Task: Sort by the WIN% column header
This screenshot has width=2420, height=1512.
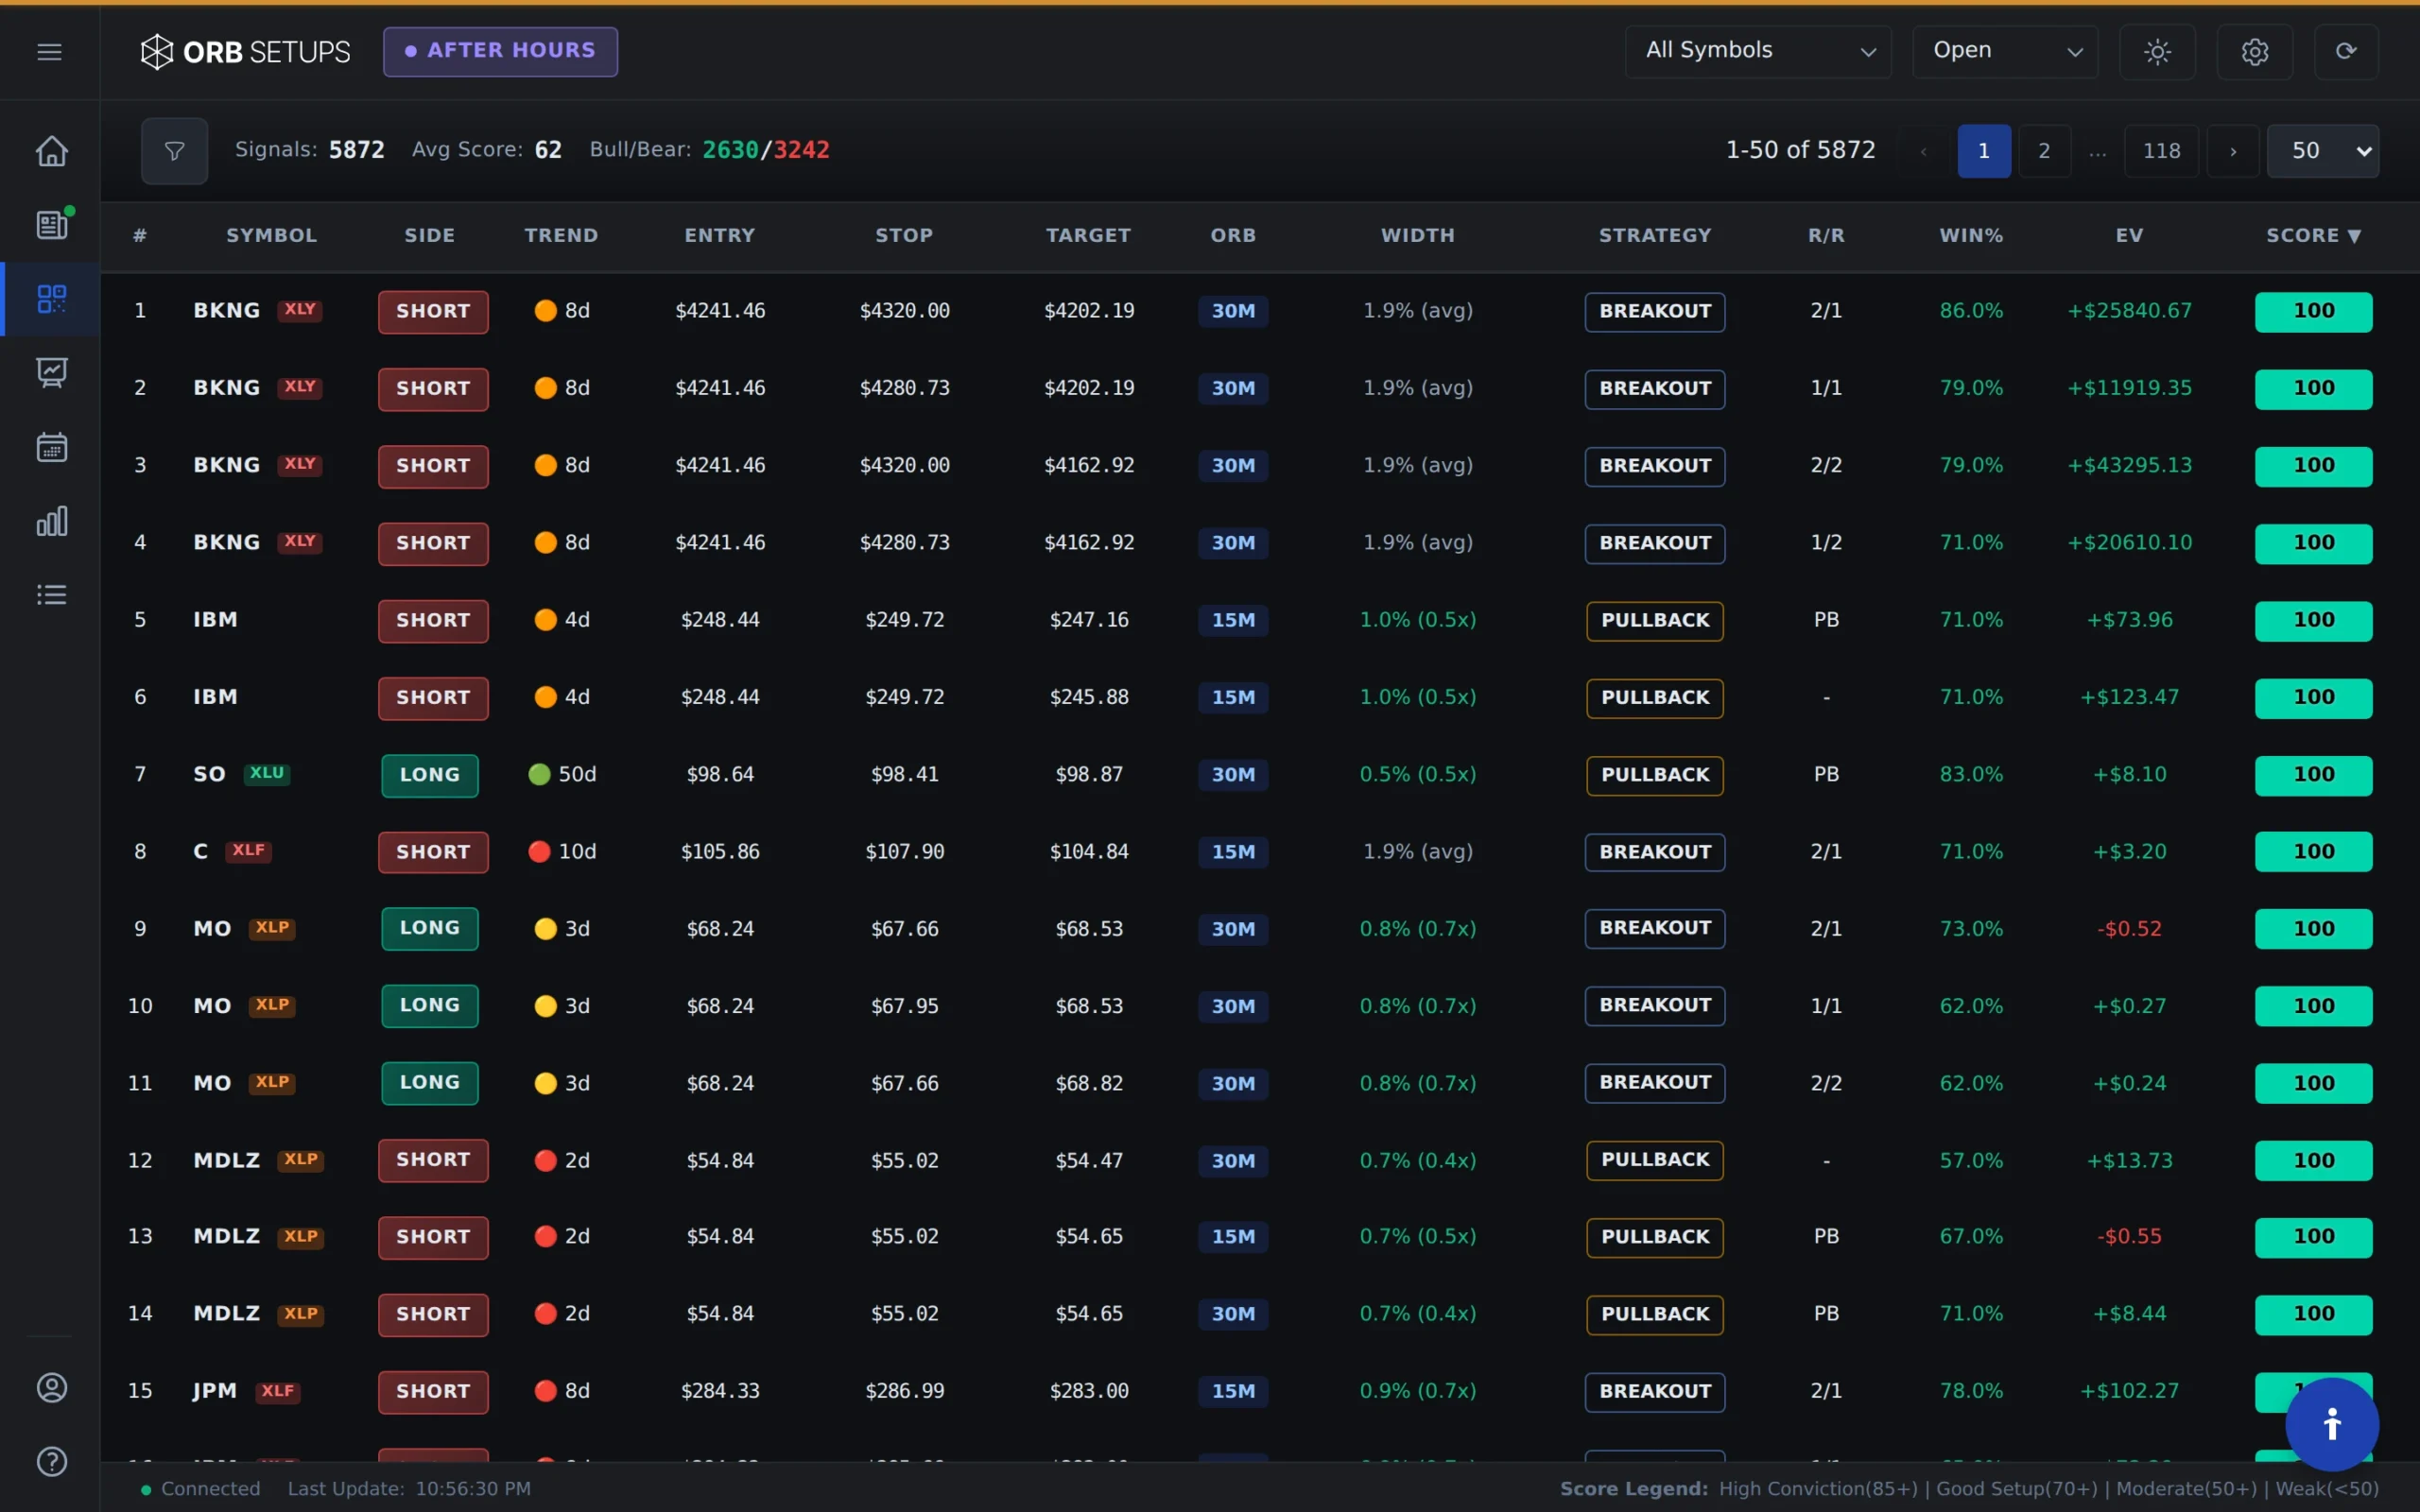Action: [1971, 236]
